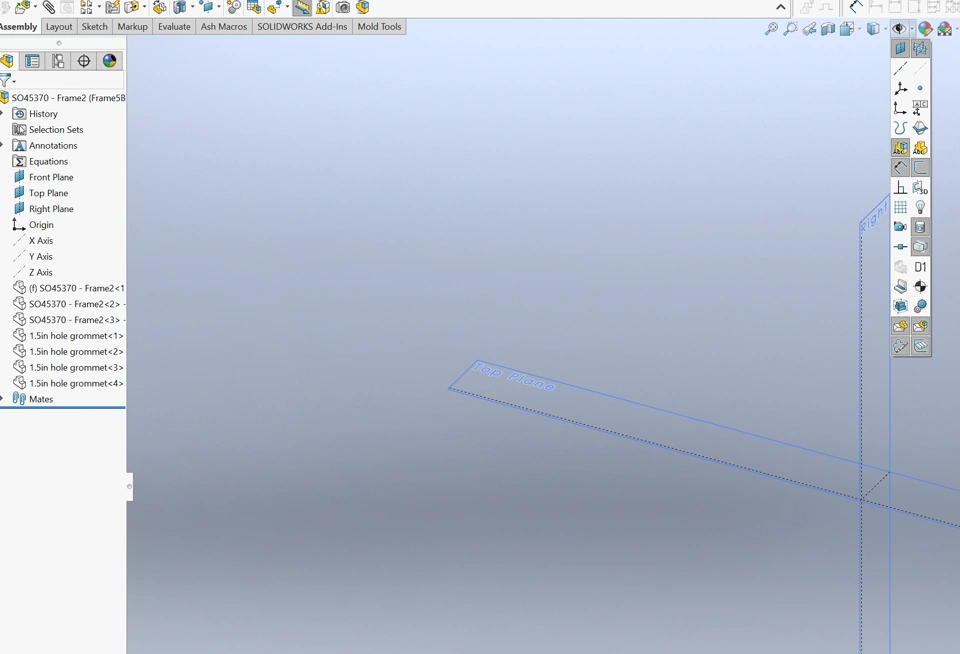Activate the Section View icon
This screenshot has width=960, height=654.
pyautogui.click(x=828, y=28)
